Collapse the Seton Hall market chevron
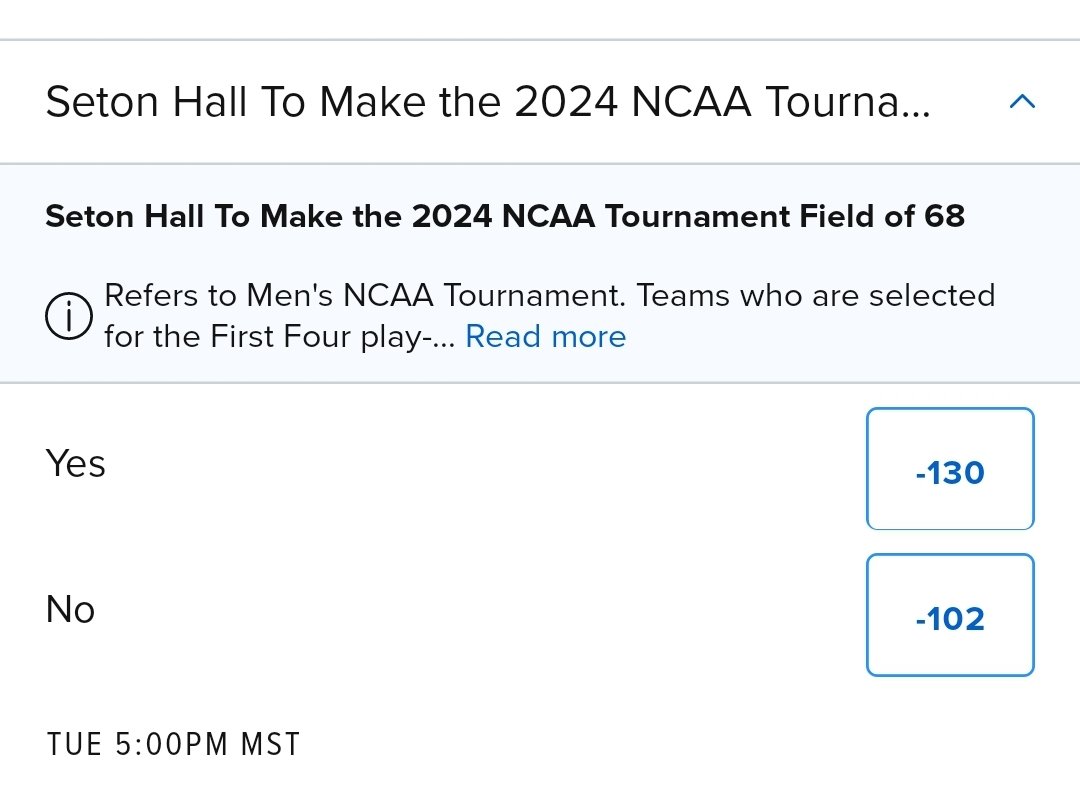The width and height of the screenshot is (1080, 785). (x=1022, y=102)
